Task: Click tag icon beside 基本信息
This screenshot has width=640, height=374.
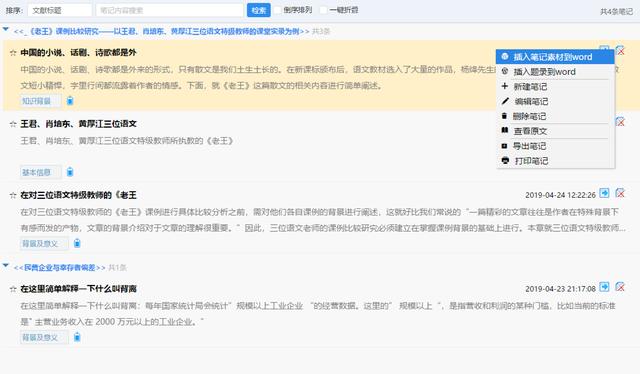Action: click(70, 172)
